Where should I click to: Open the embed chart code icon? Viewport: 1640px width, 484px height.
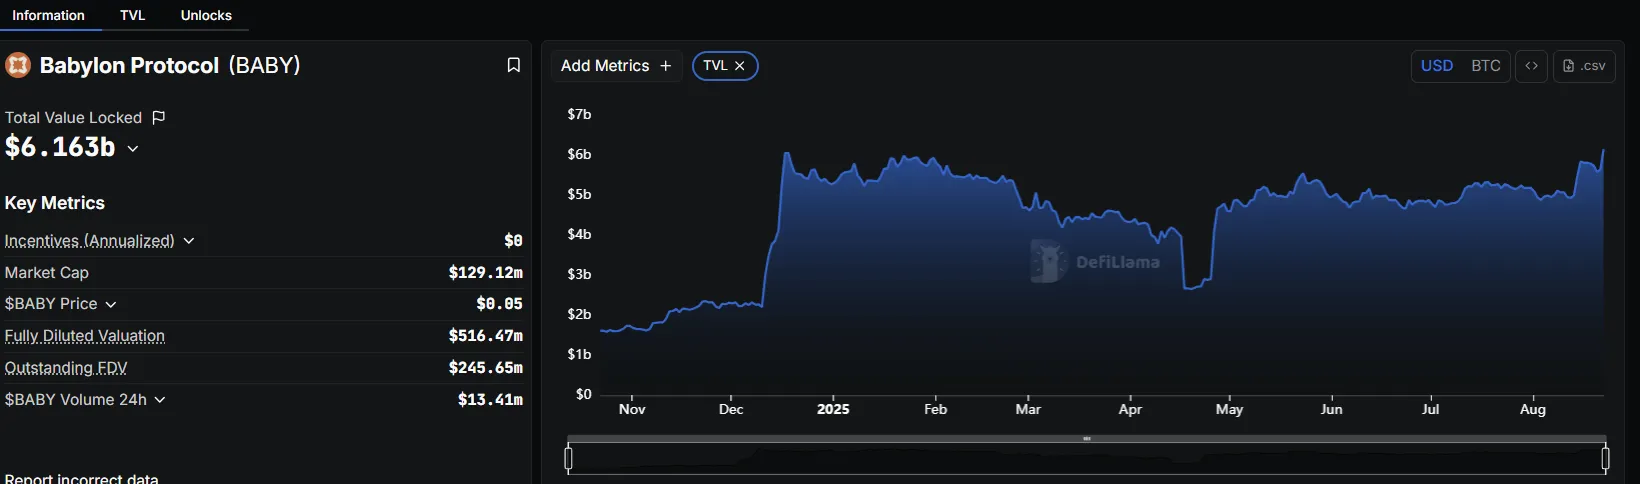click(x=1531, y=66)
